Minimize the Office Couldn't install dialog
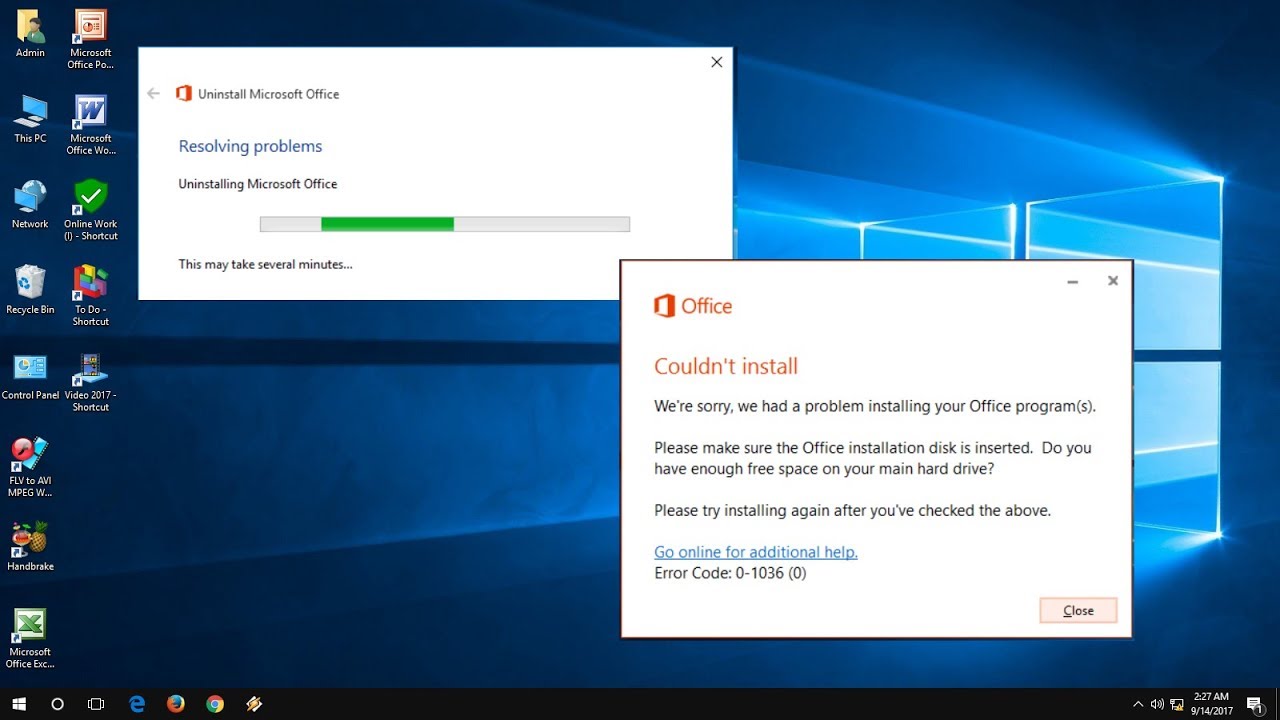This screenshot has width=1280, height=720. [x=1072, y=282]
